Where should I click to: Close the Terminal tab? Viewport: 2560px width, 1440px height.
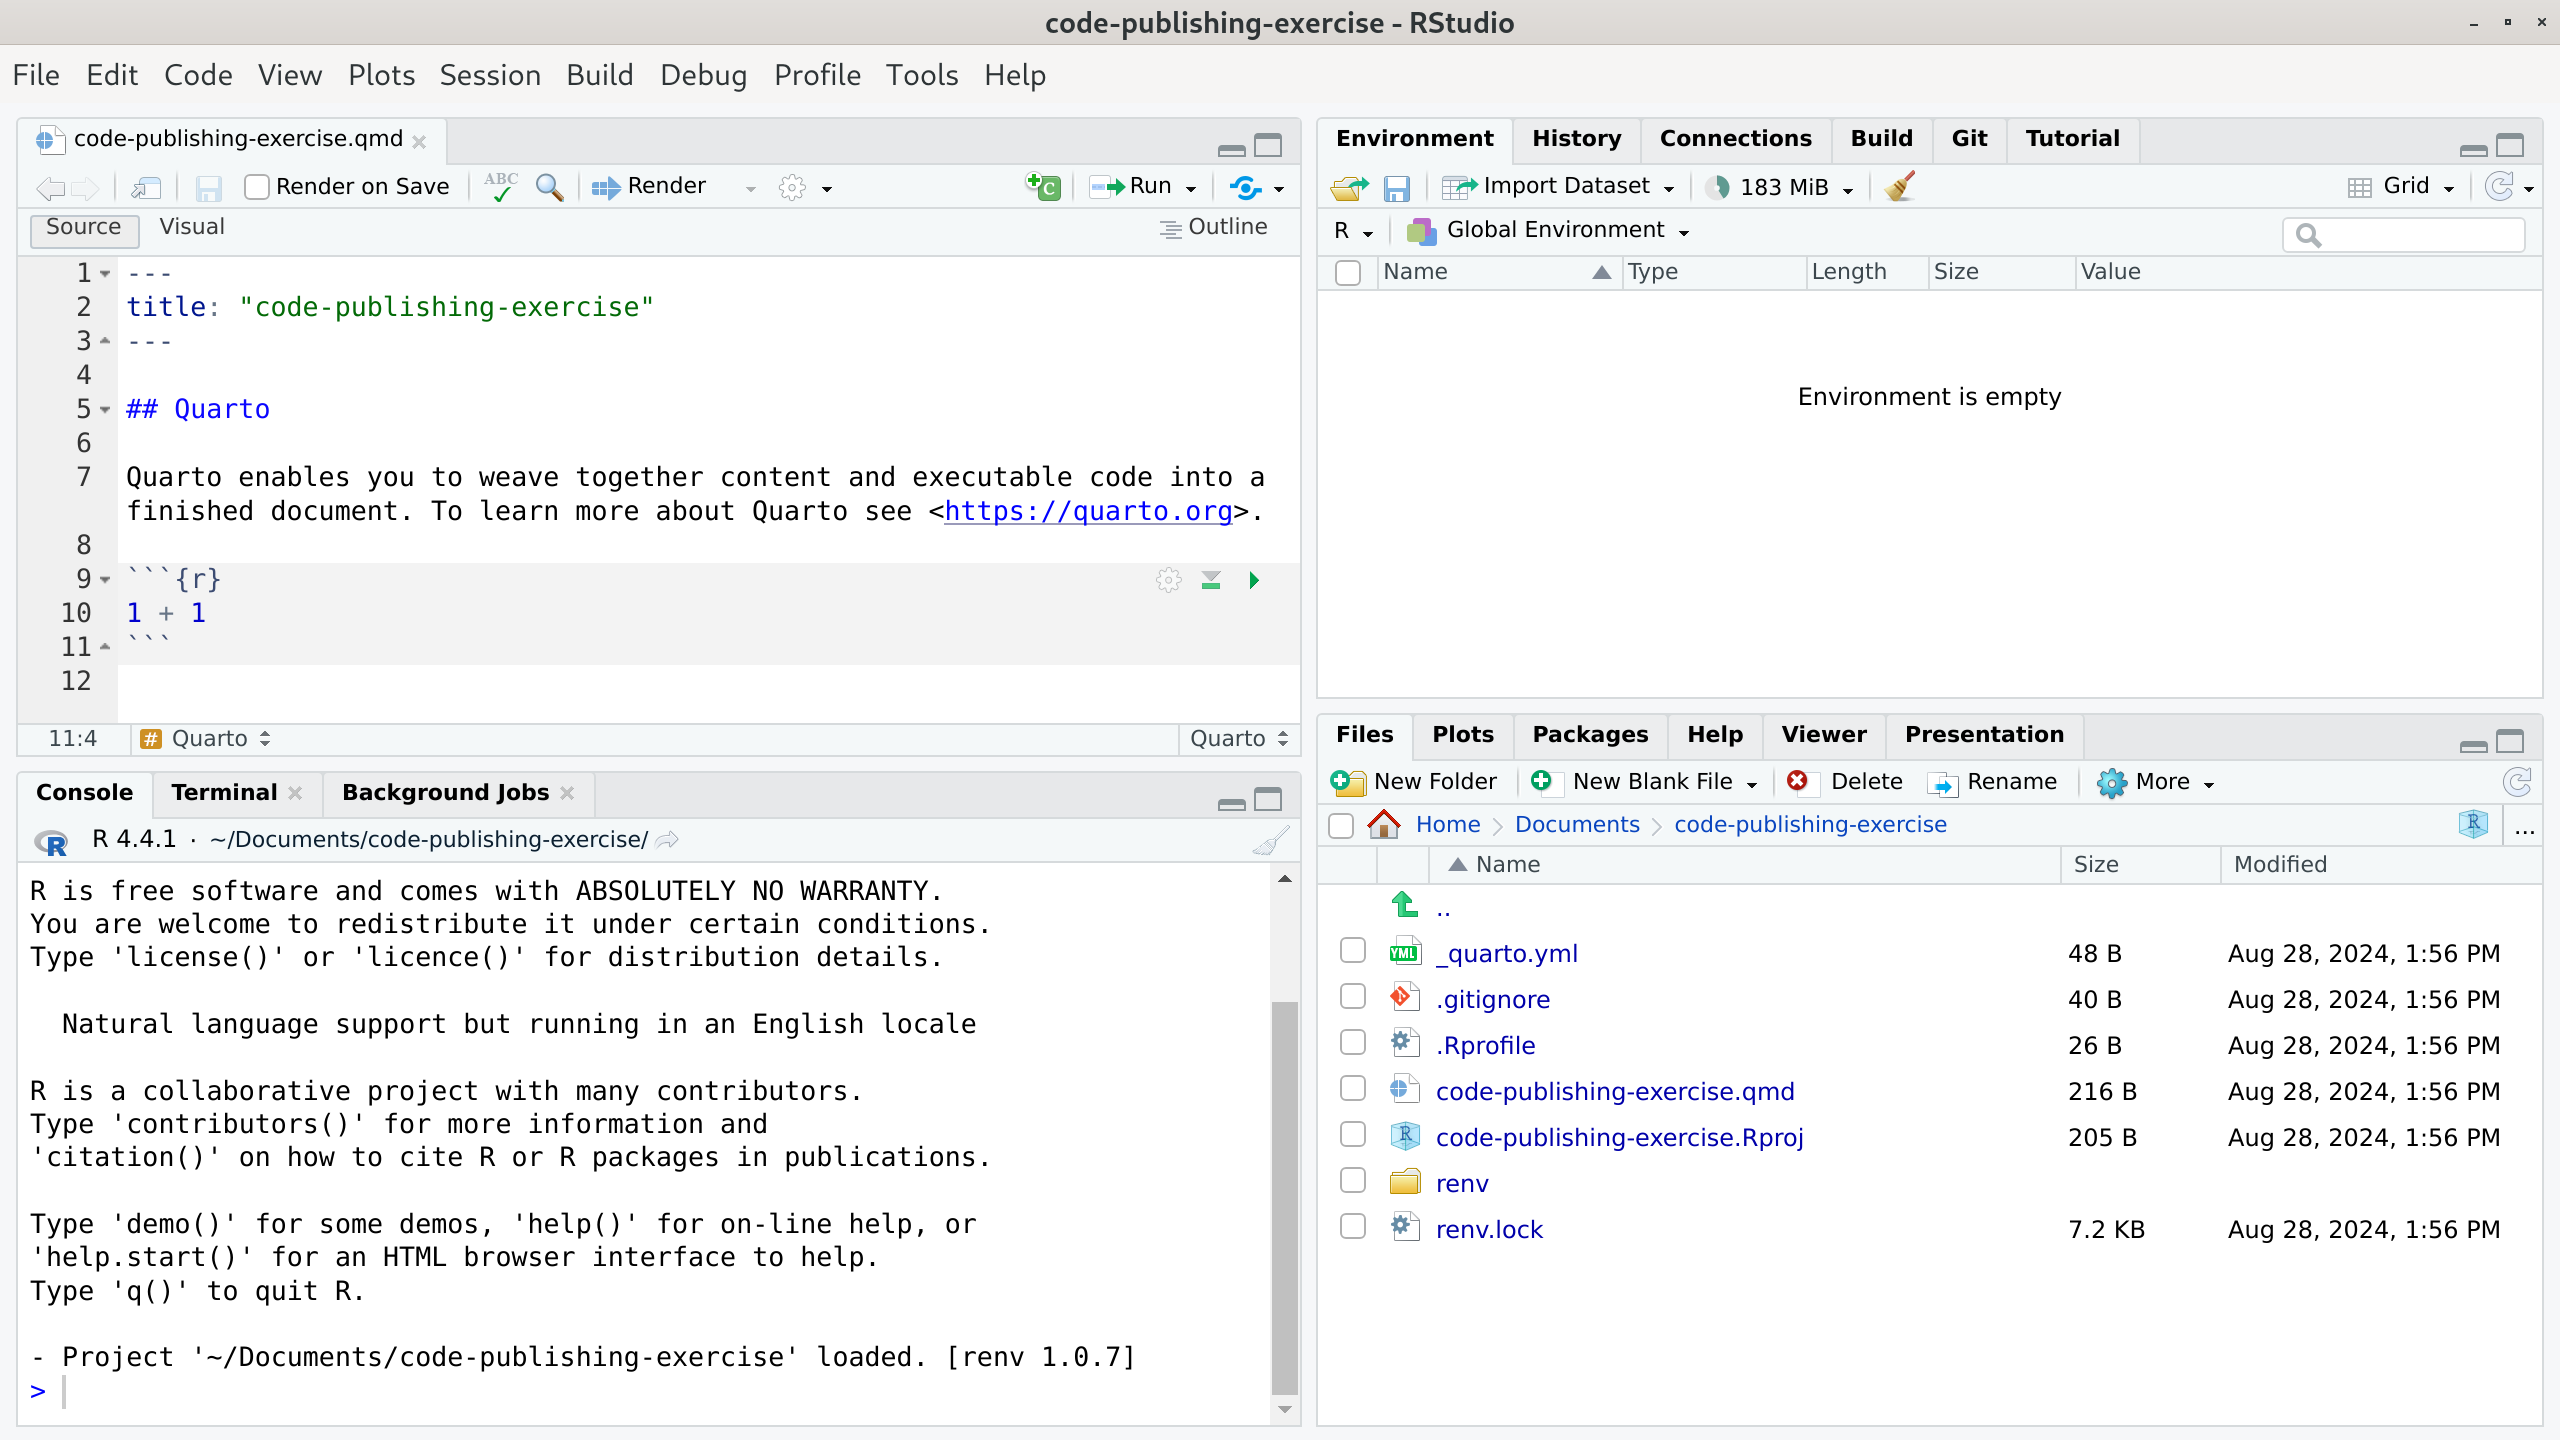[x=296, y=793]
